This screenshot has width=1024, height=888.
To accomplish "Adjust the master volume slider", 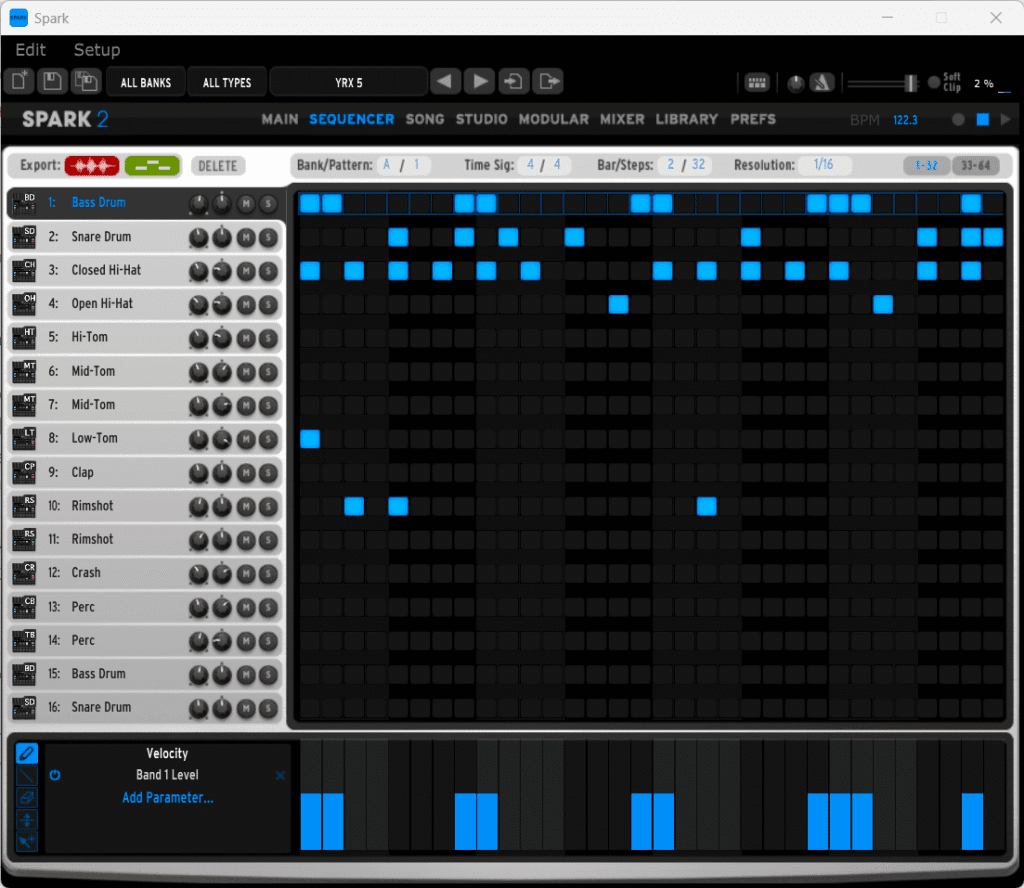I will click(912, 83).
